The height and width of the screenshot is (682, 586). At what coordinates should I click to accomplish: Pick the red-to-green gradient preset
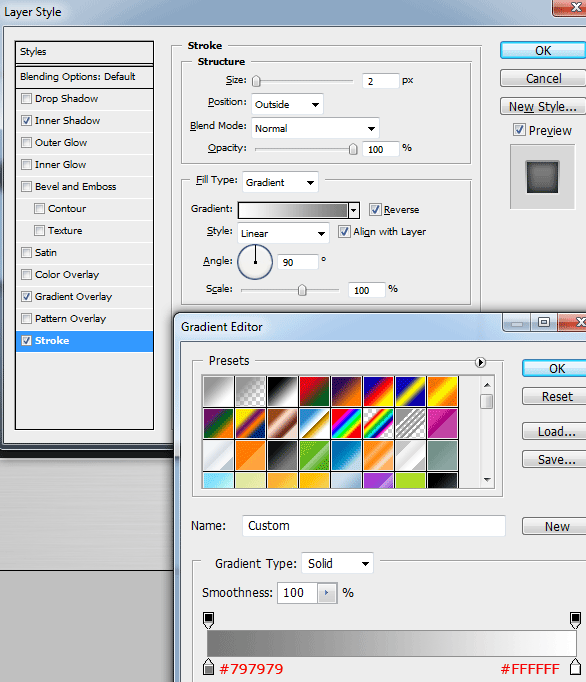coord(314,391)
